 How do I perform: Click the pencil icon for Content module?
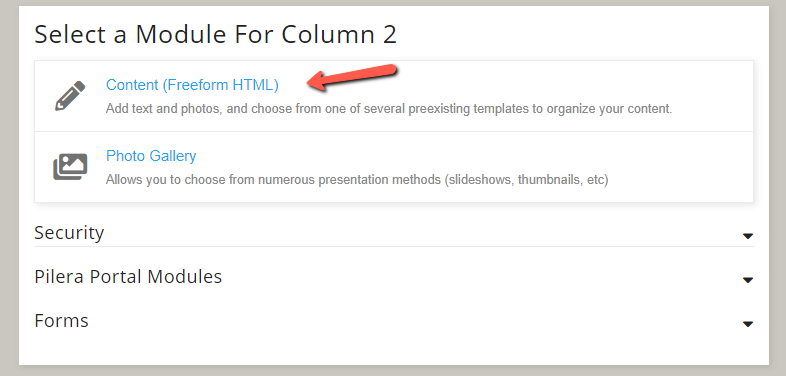70,96
